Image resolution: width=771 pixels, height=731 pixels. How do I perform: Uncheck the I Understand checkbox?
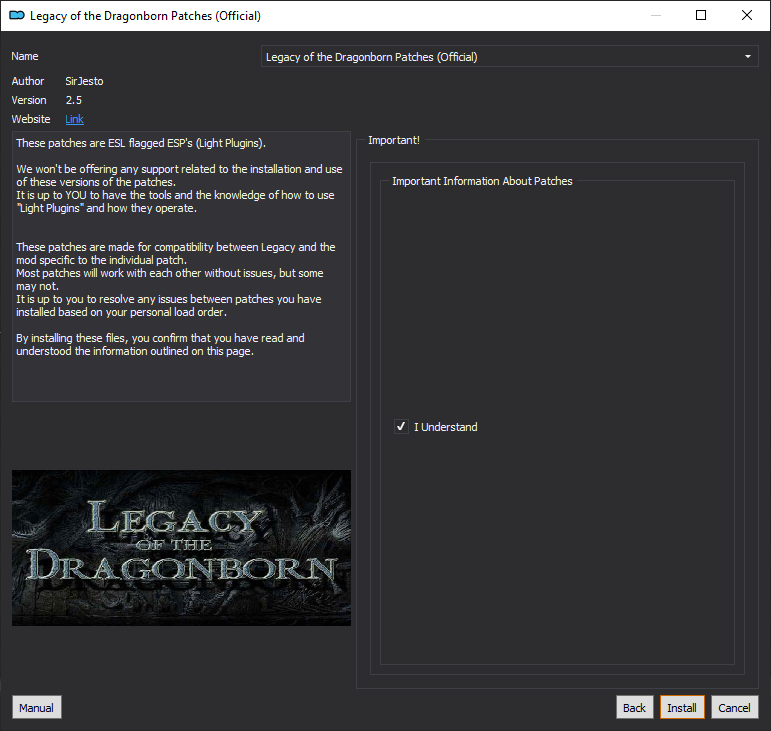point(401,426)
